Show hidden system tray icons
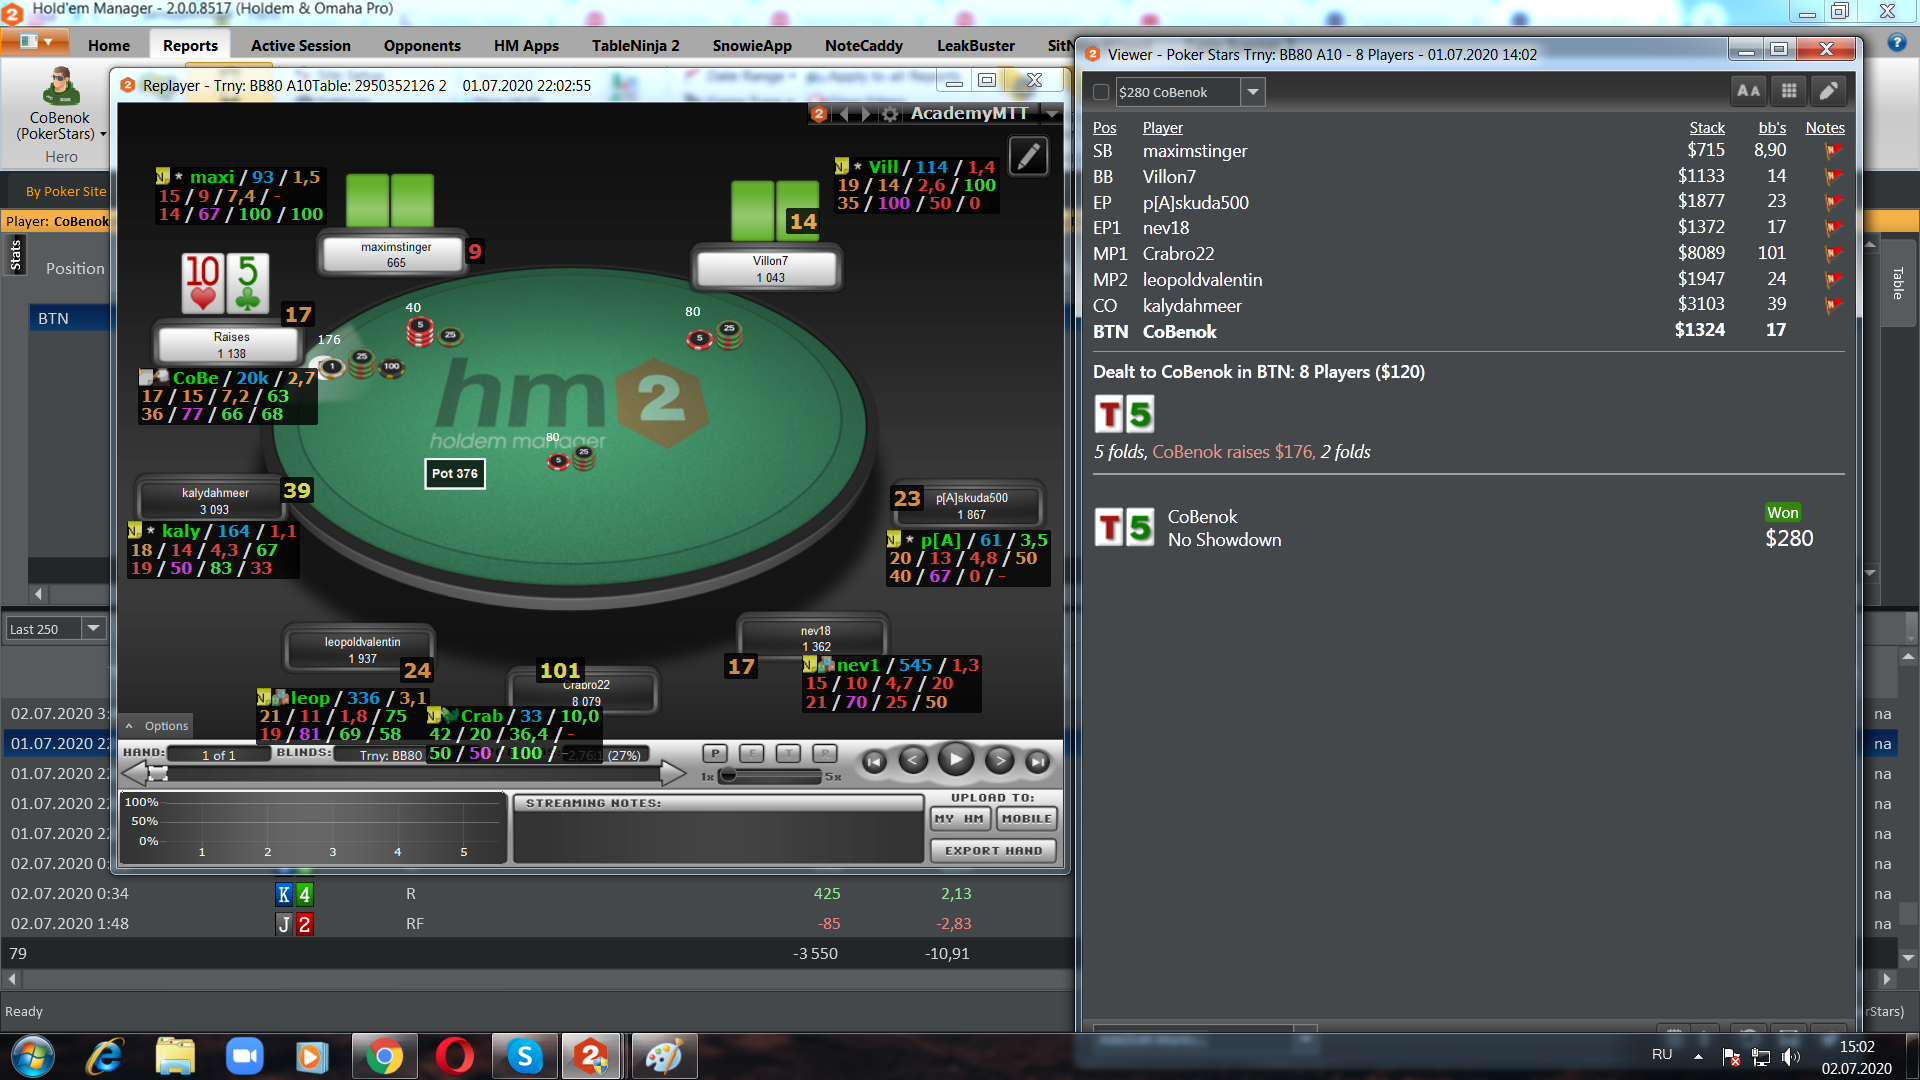 pyautogui.click(x=1697, y=1056)
